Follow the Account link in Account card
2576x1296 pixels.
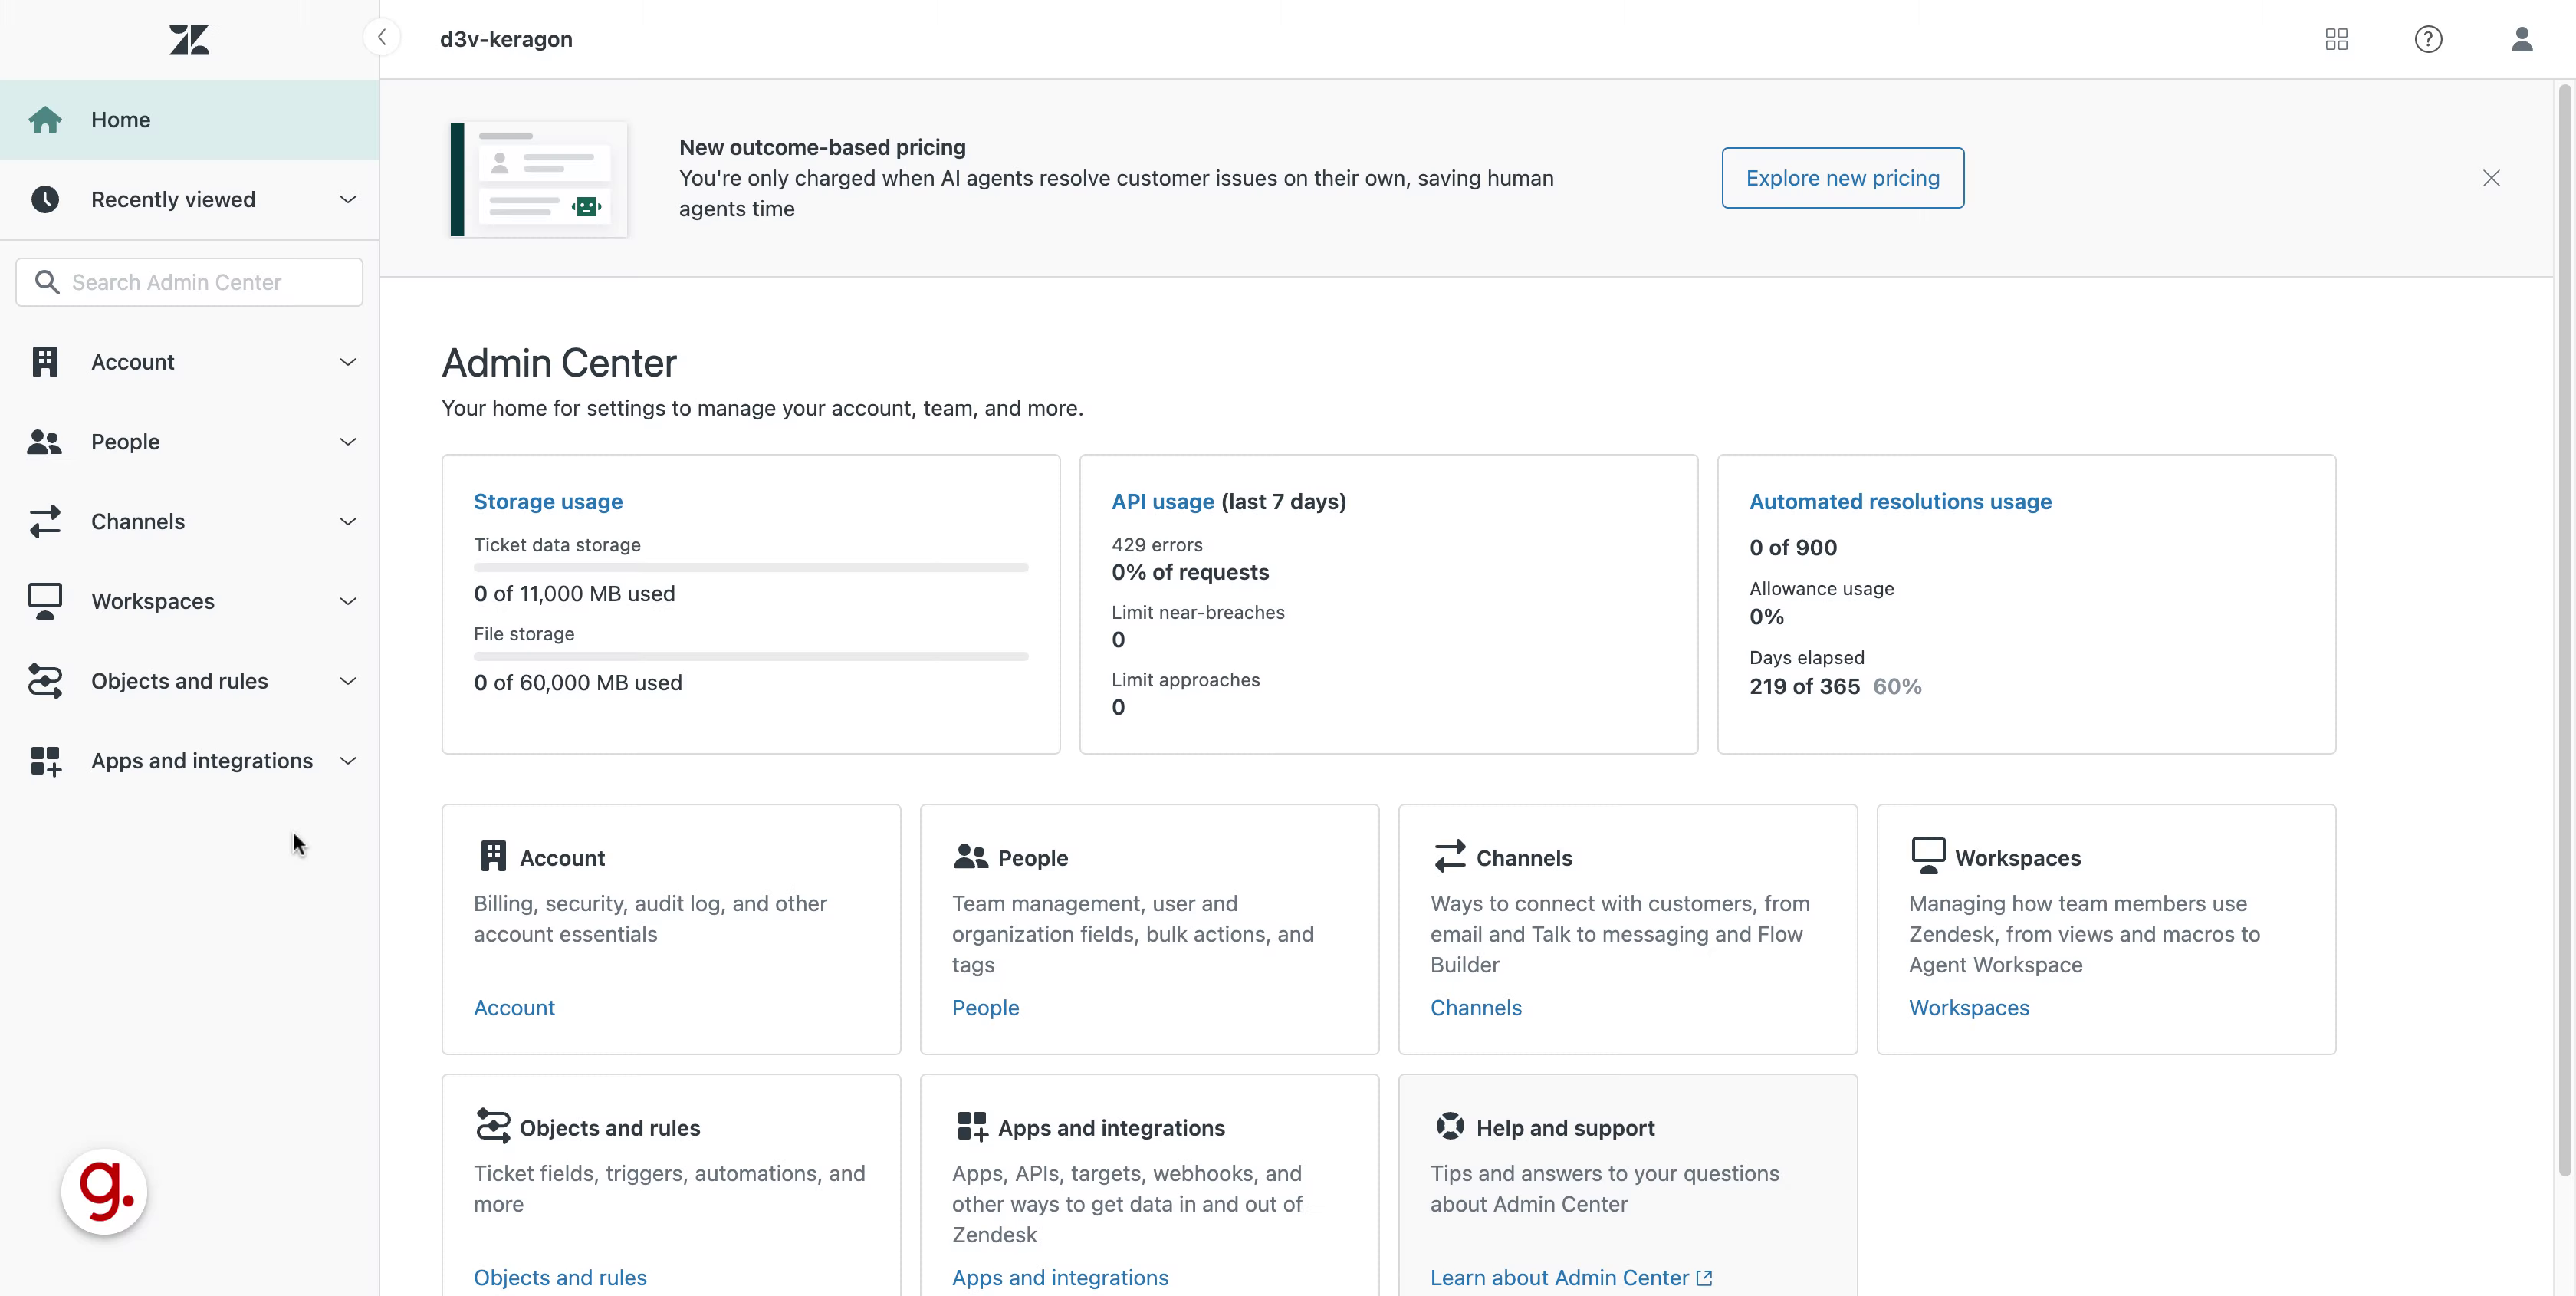coord(514,1007)
